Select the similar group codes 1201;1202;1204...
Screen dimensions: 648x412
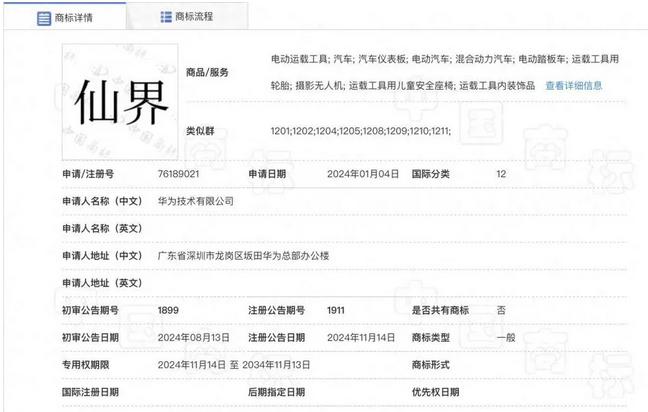click(360, 131)
